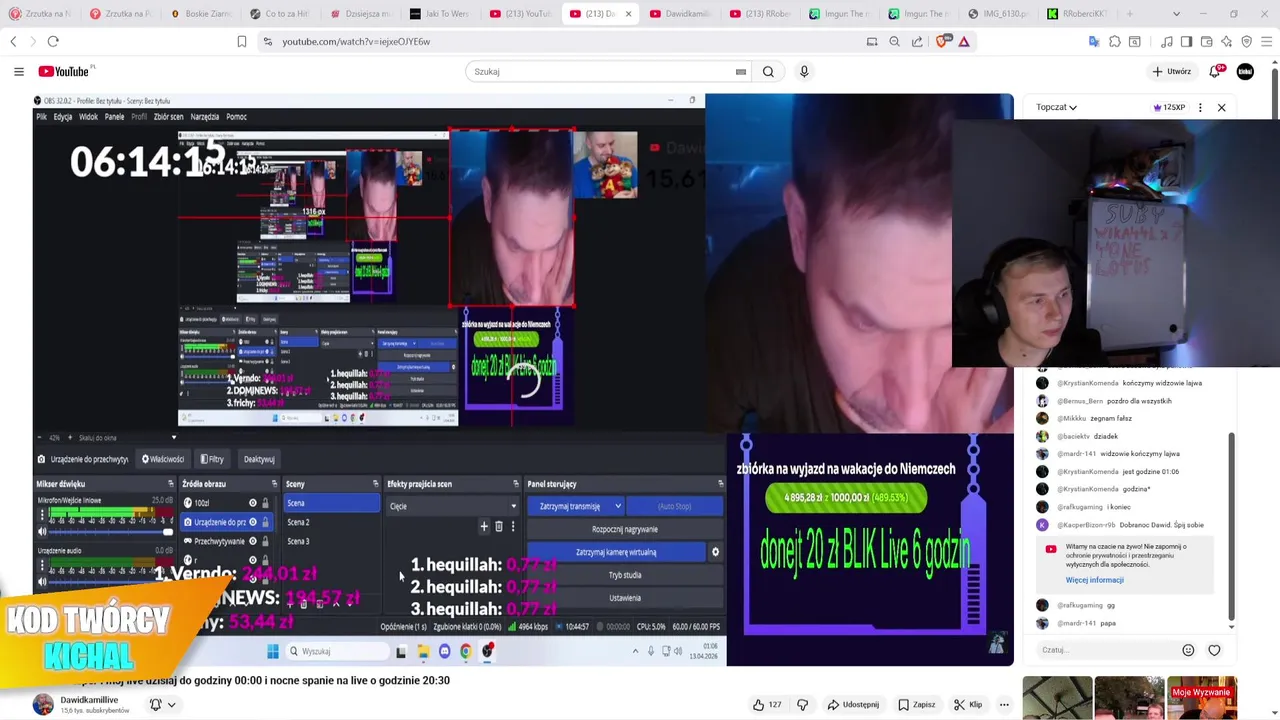Switch to the Dawidkamilli browser tab
Viewport: 1280px width, 720px height.
click(x=679, y=14)
